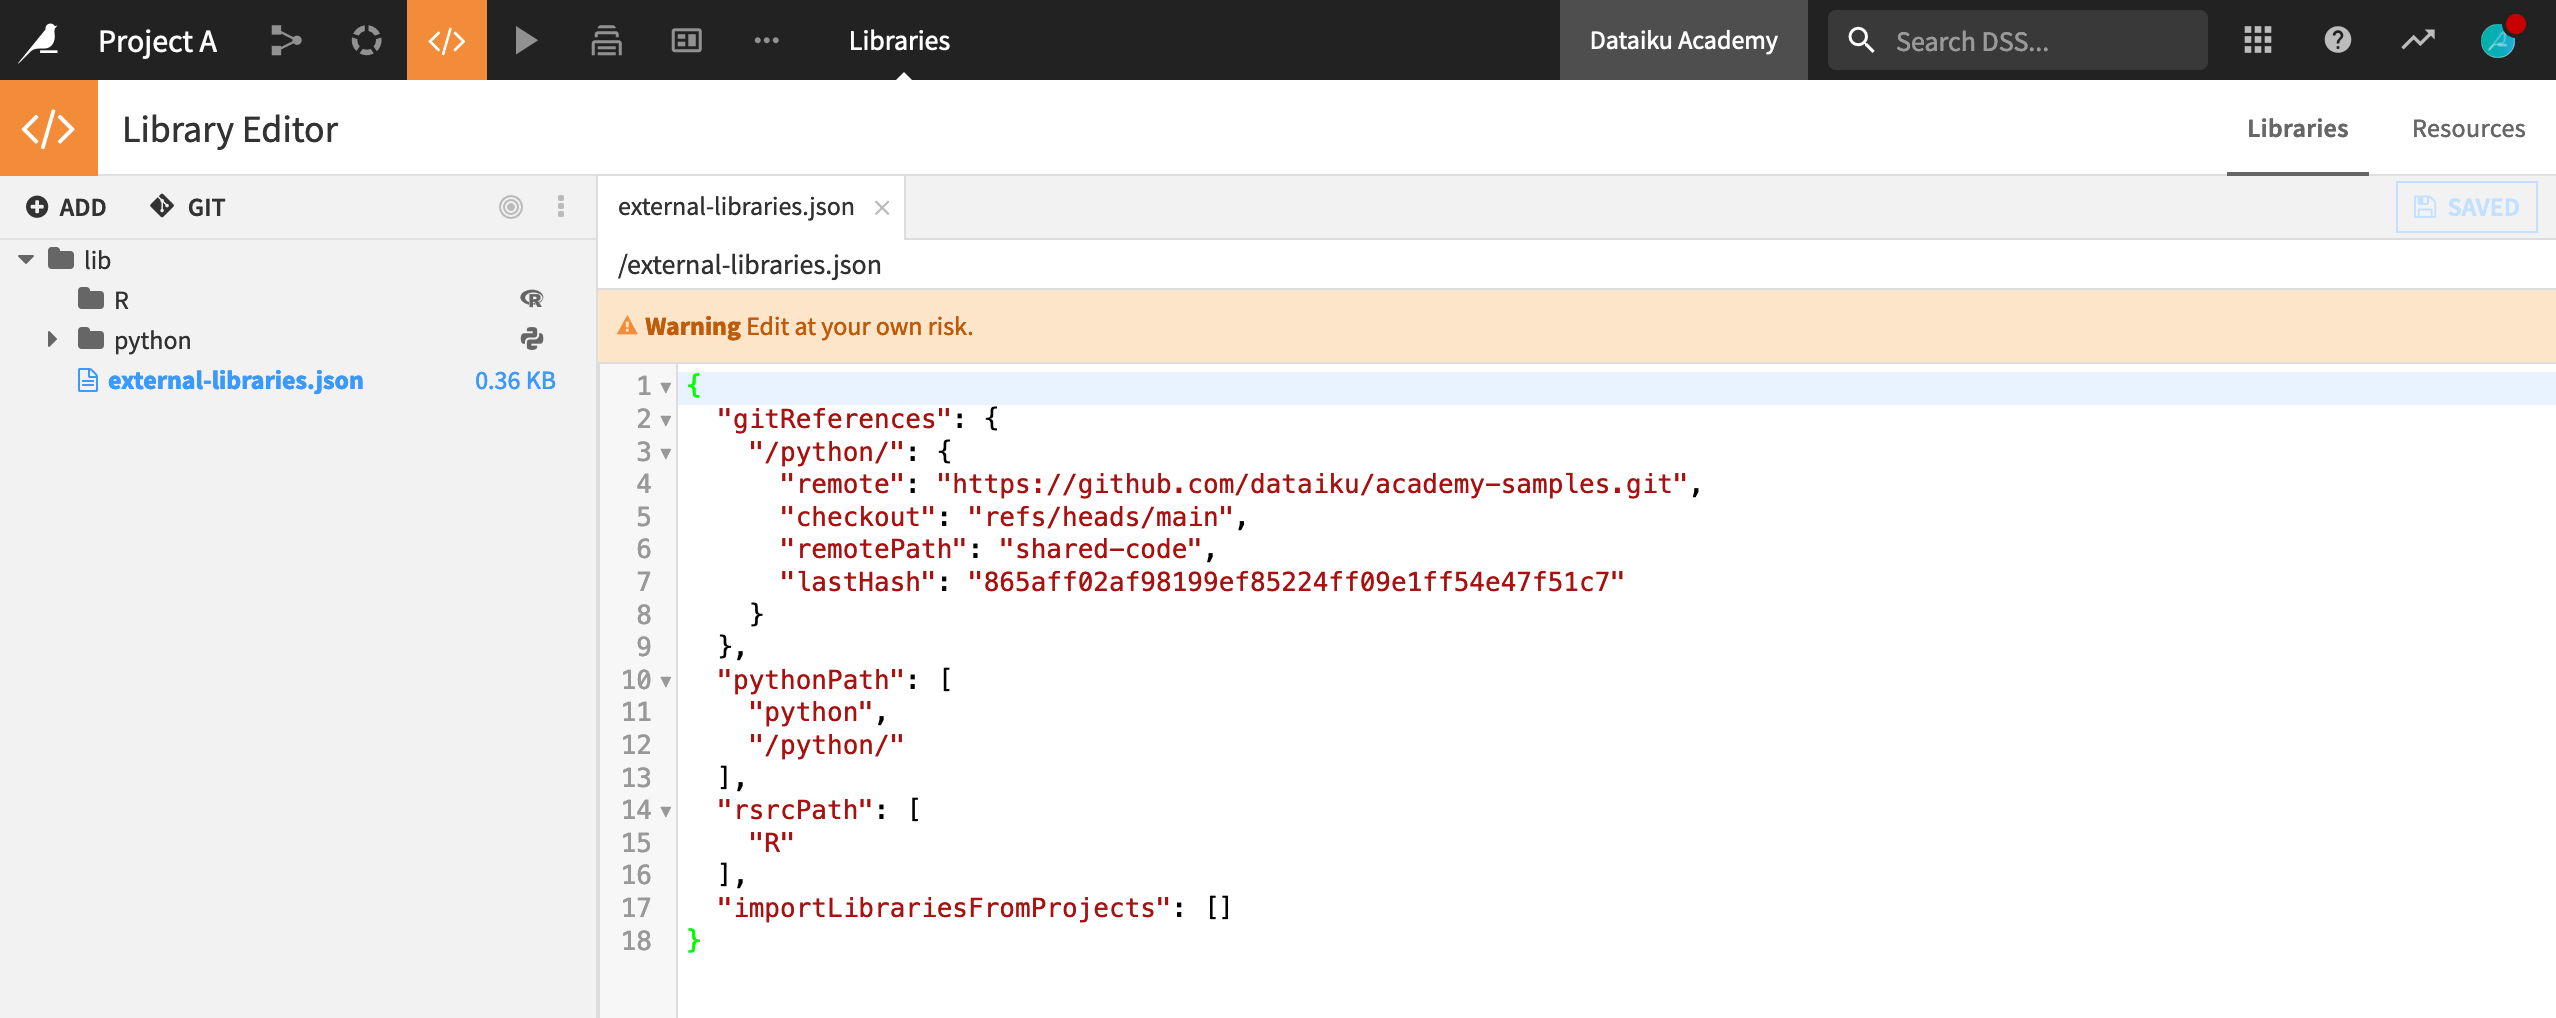Screen dimensions: 2556x1018
Task: Open Scenarios via the play icon
Action: pos(527,40)
